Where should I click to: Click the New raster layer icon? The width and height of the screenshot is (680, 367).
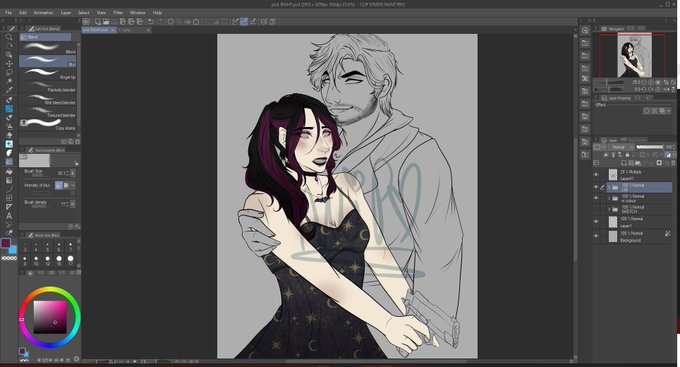pos(624,163)
